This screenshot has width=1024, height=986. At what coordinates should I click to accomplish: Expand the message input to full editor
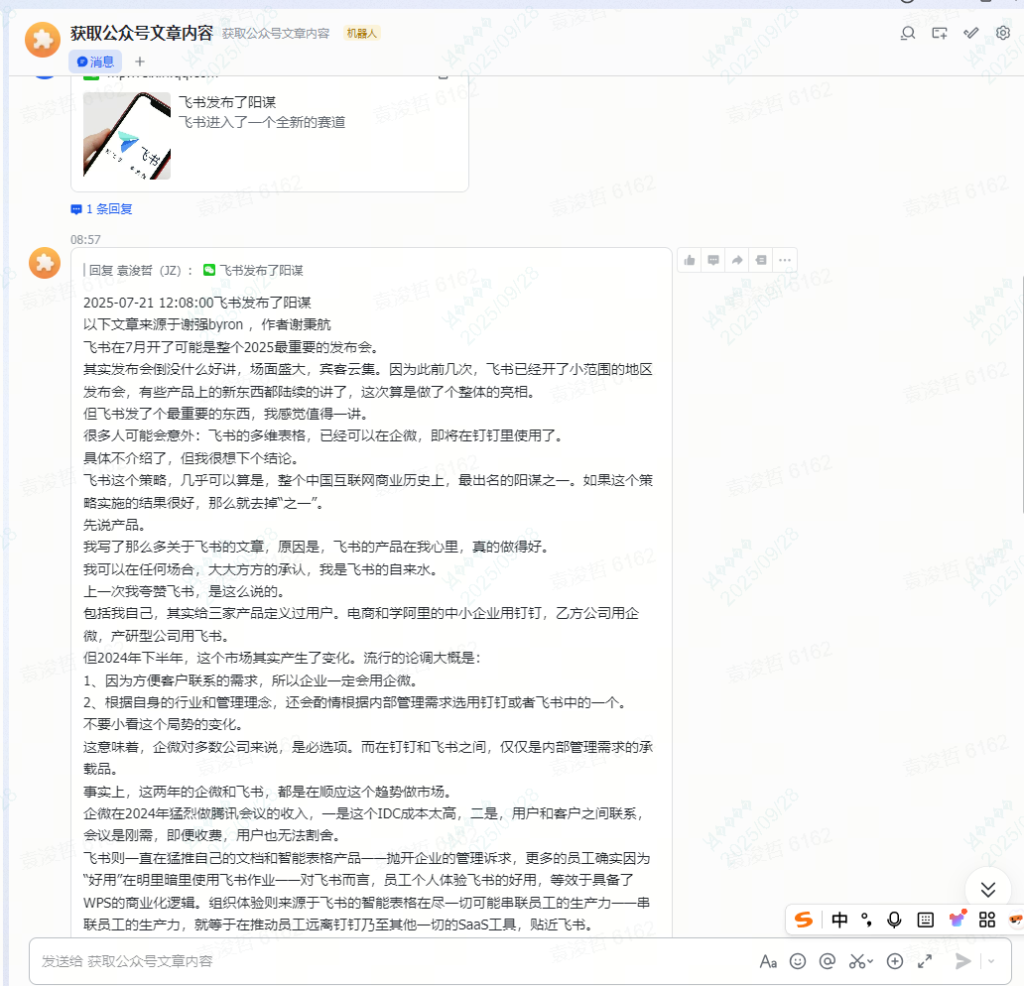pyautogui.click(x=925, y=961)
